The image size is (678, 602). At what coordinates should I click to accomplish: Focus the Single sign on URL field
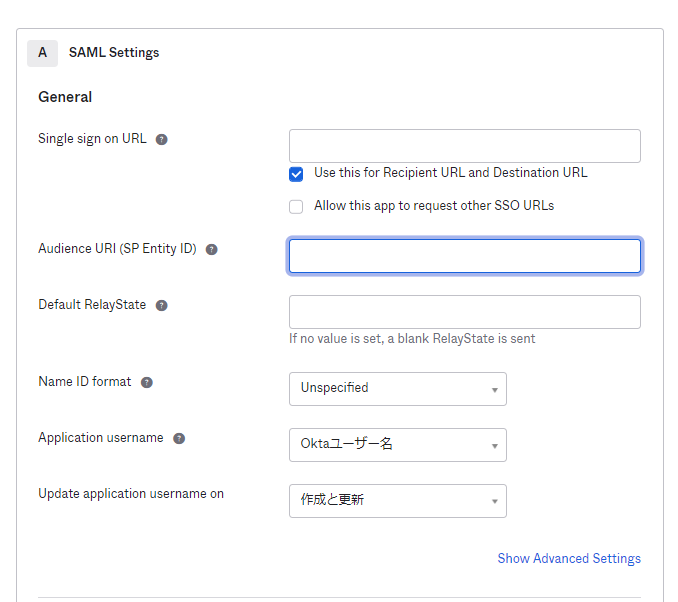[x=465, y=146]
